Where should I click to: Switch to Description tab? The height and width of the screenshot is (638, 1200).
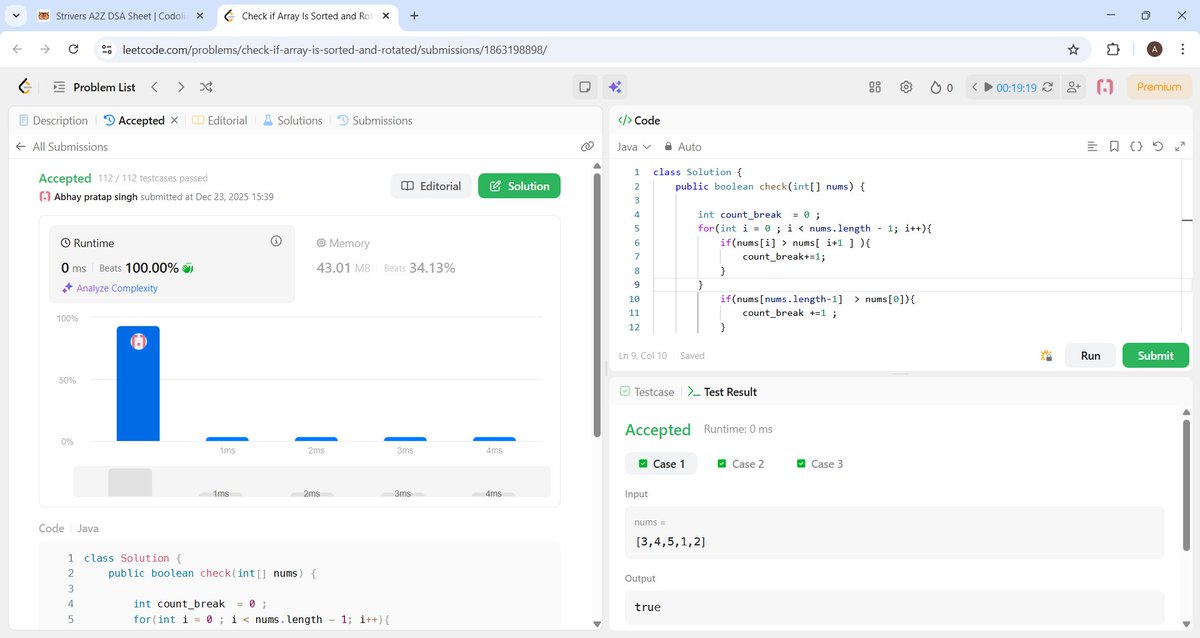tap(53, 120)
